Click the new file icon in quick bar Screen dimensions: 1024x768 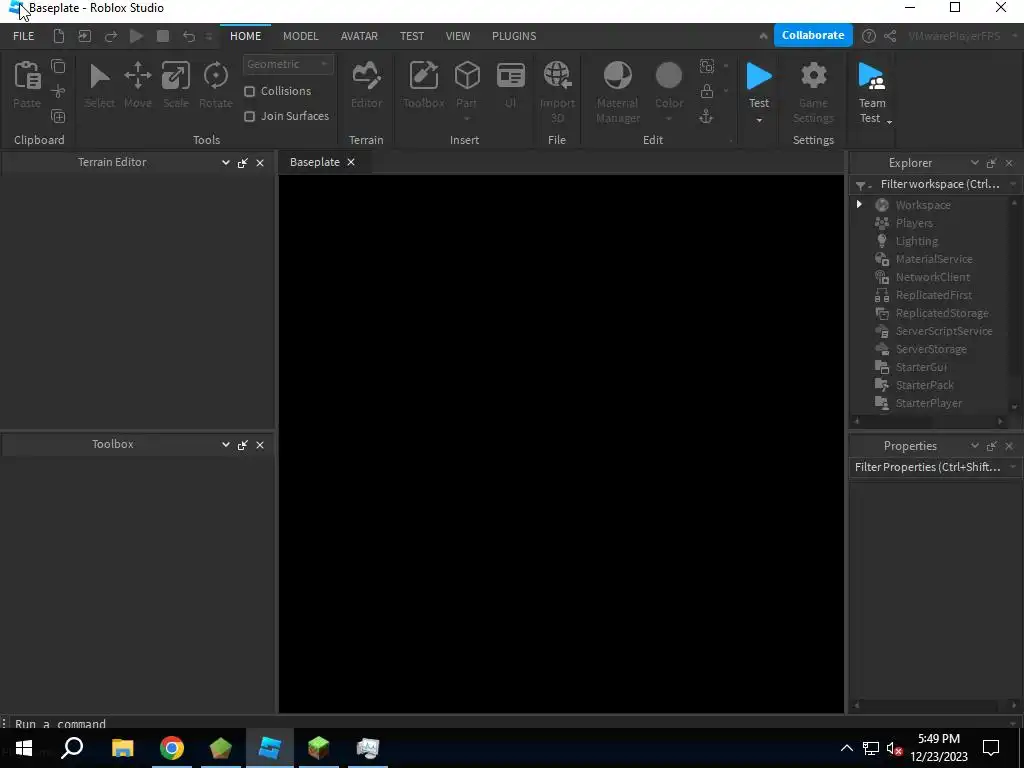pyautogui.click(x=59, y=36)
